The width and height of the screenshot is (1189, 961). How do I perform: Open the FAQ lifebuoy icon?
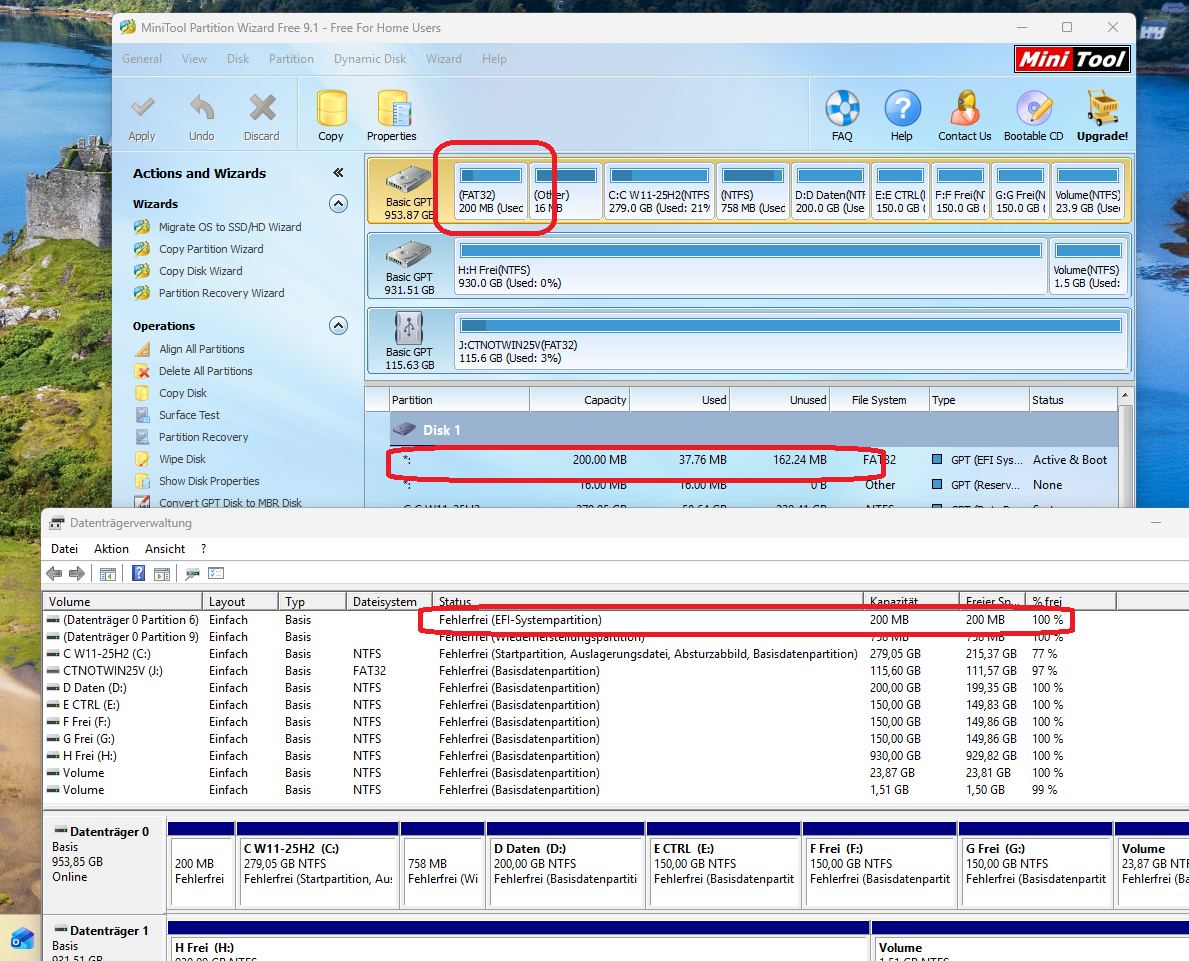842,108
